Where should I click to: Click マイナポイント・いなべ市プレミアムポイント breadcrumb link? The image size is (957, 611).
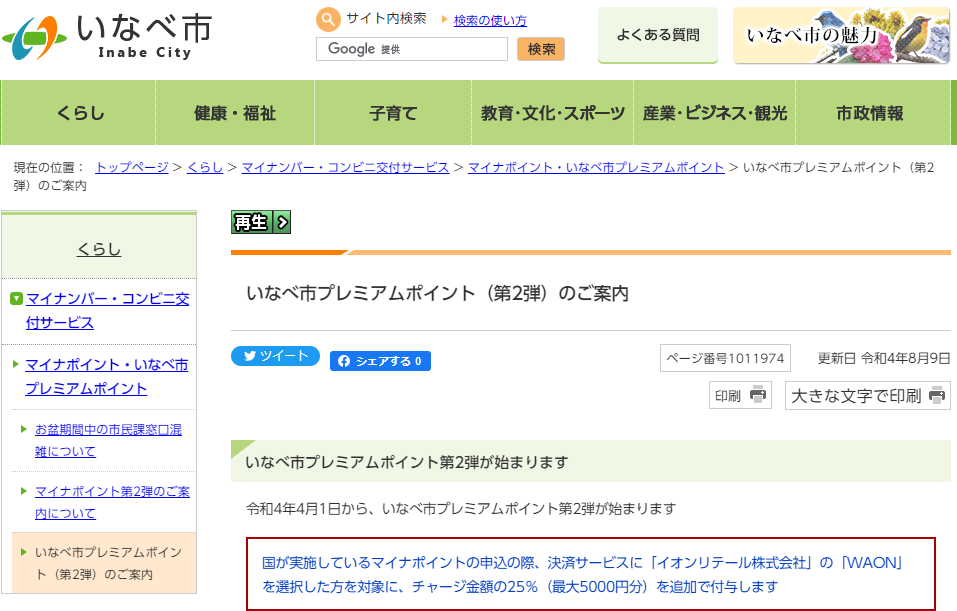[x=596, y=167]
